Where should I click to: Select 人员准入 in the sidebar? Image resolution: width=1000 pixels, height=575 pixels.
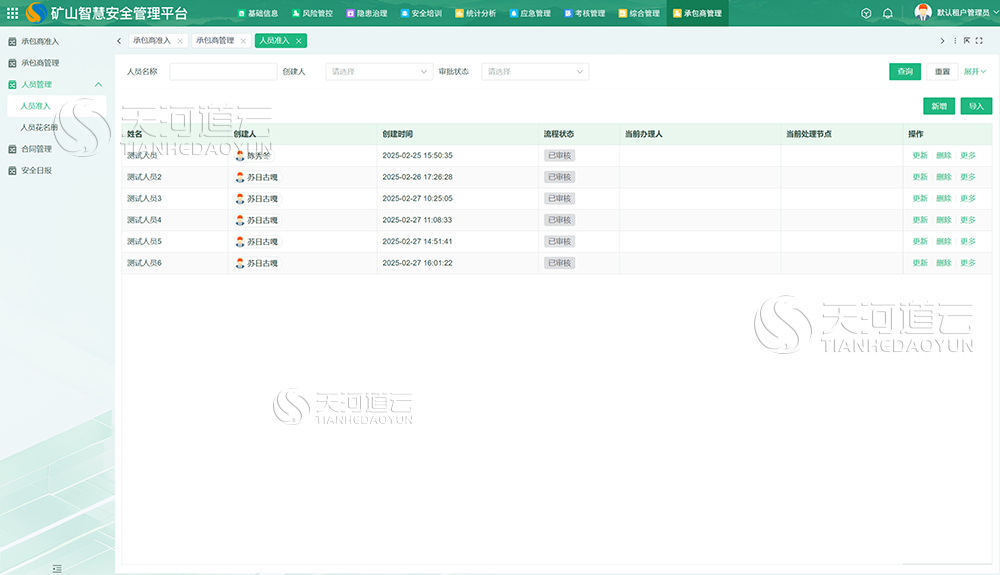35,106
